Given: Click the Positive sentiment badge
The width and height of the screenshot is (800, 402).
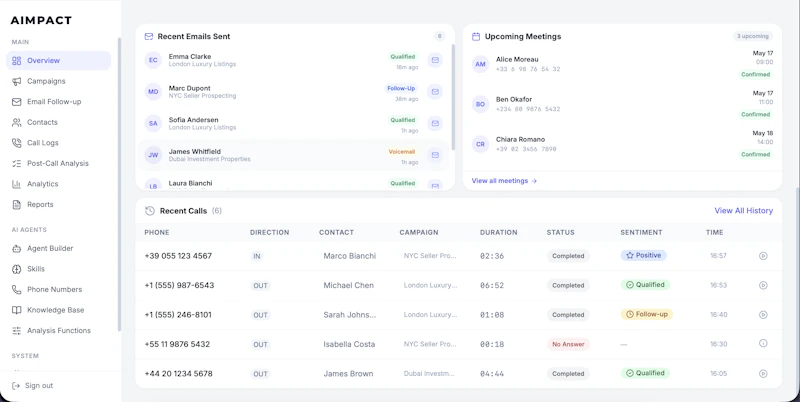Looking at the screenshot, I should click(643, 255).
